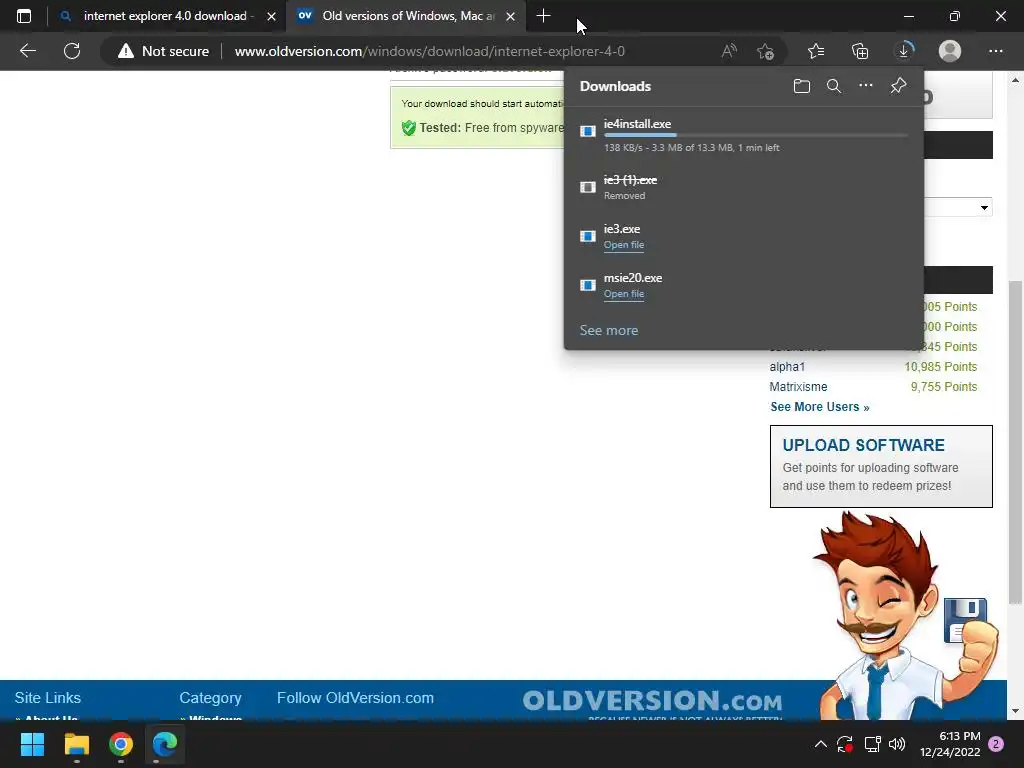Open the Collections icon
Image resolution: width=1024 pixels, height=768 pixels.
(860, 51)
